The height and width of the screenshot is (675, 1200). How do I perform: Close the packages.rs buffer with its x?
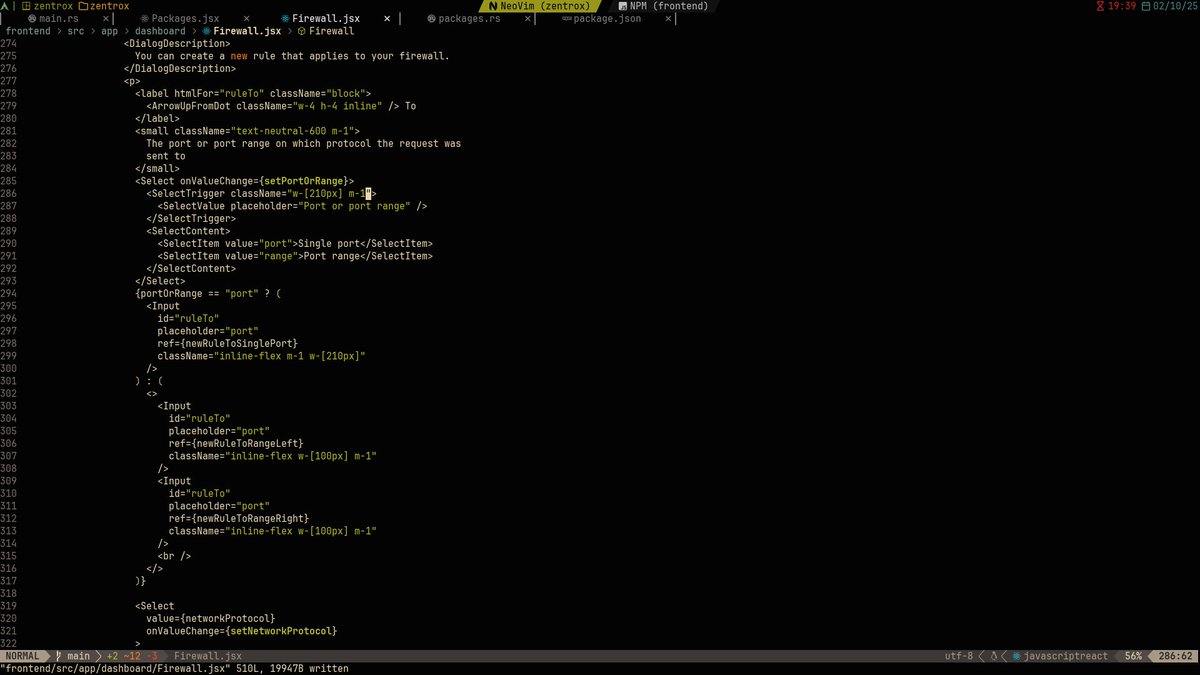pos(527,18)
